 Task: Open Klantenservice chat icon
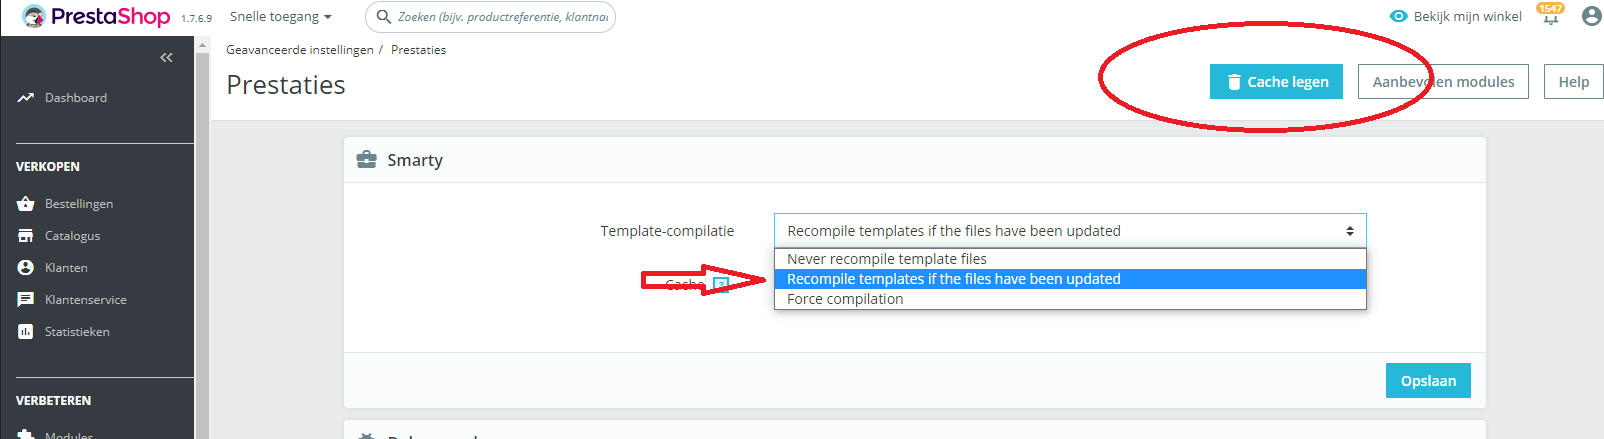pyautogui.click(x=26, y=300)
